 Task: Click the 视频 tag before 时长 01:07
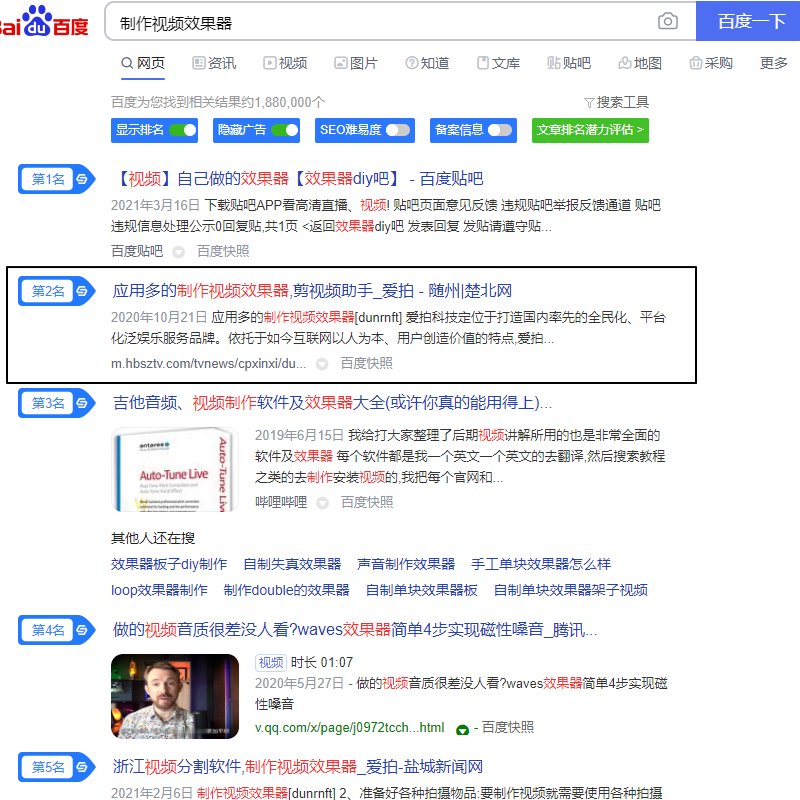271,663
